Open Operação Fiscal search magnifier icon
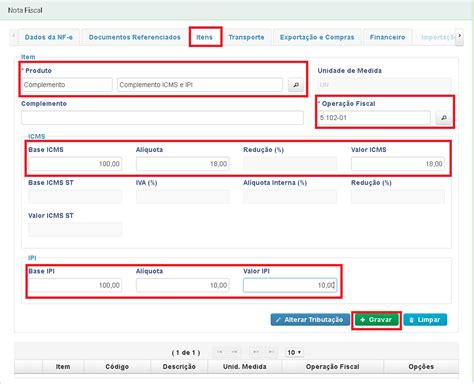The height and width of the screenshot is (384, 474). tap(444, 118)
